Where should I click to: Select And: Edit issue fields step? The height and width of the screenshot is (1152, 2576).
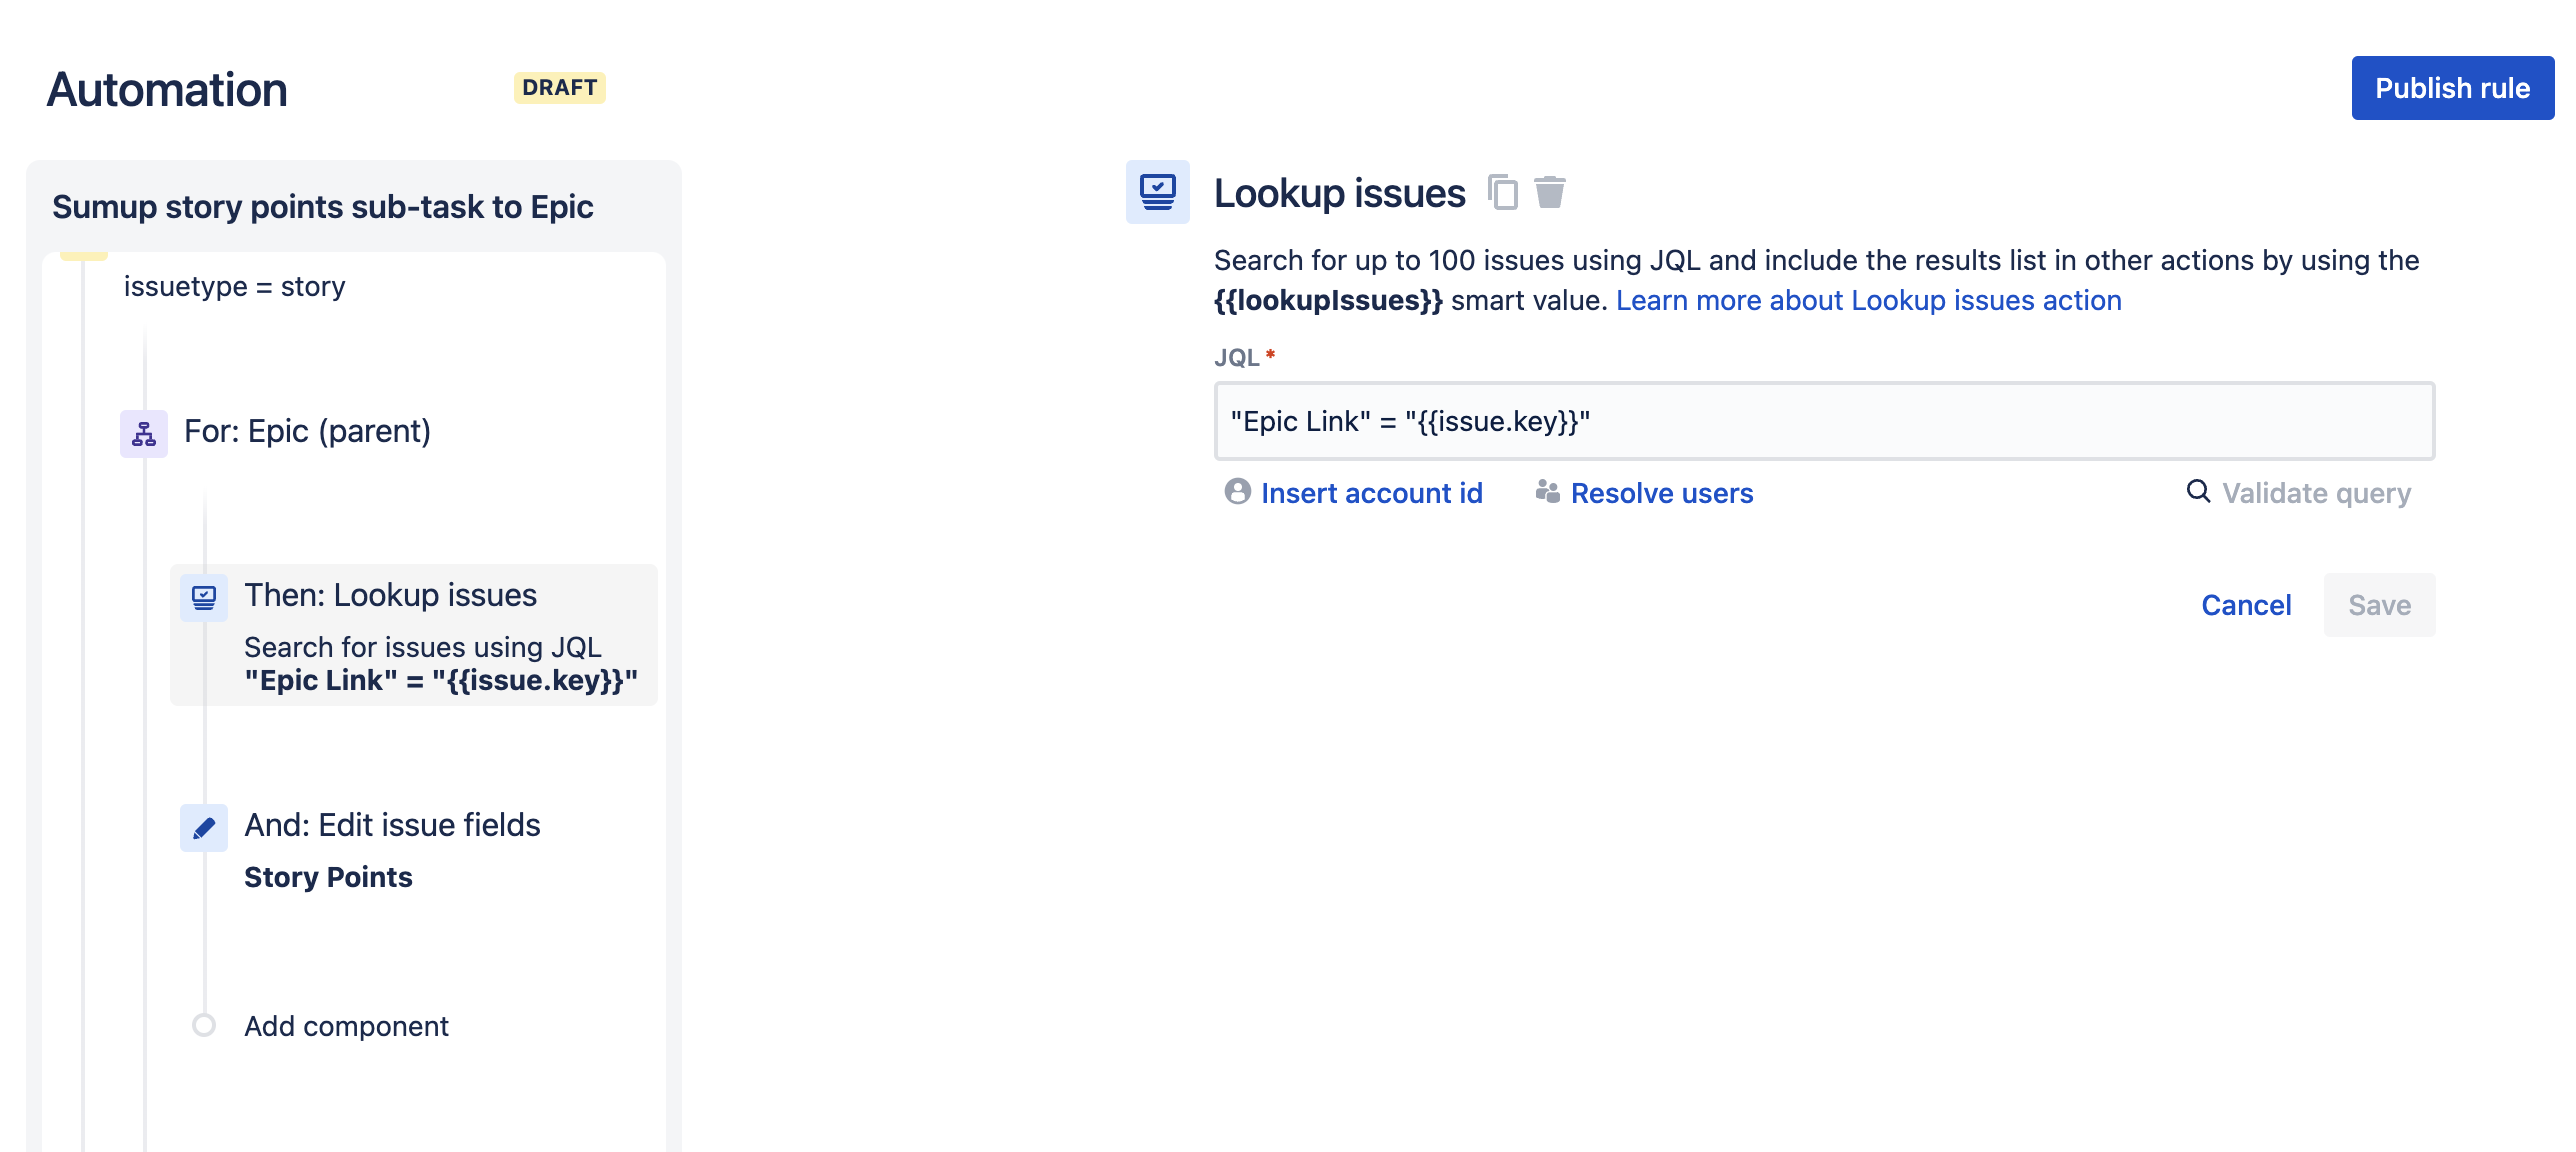click(392, 825)
